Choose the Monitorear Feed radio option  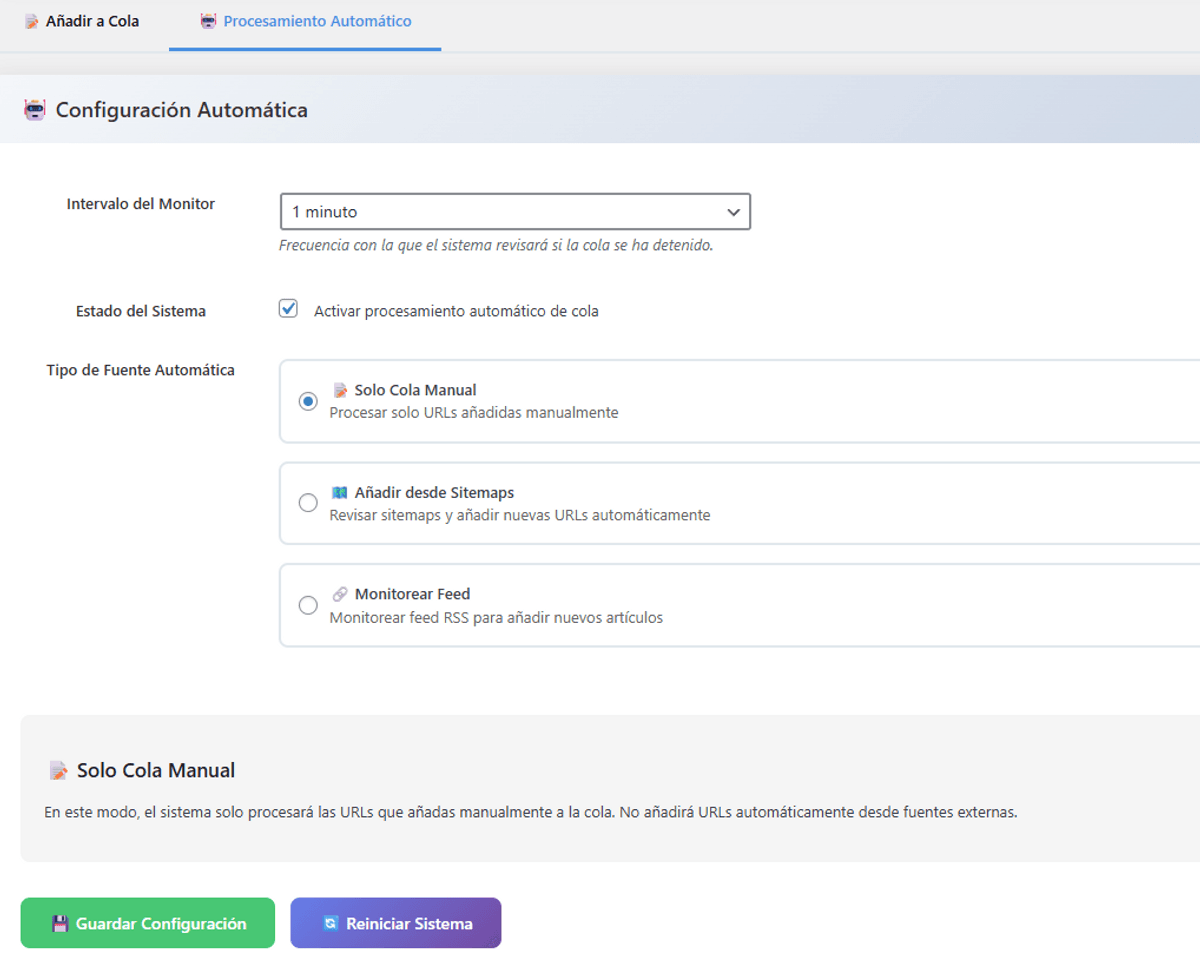tap(308, 605)
